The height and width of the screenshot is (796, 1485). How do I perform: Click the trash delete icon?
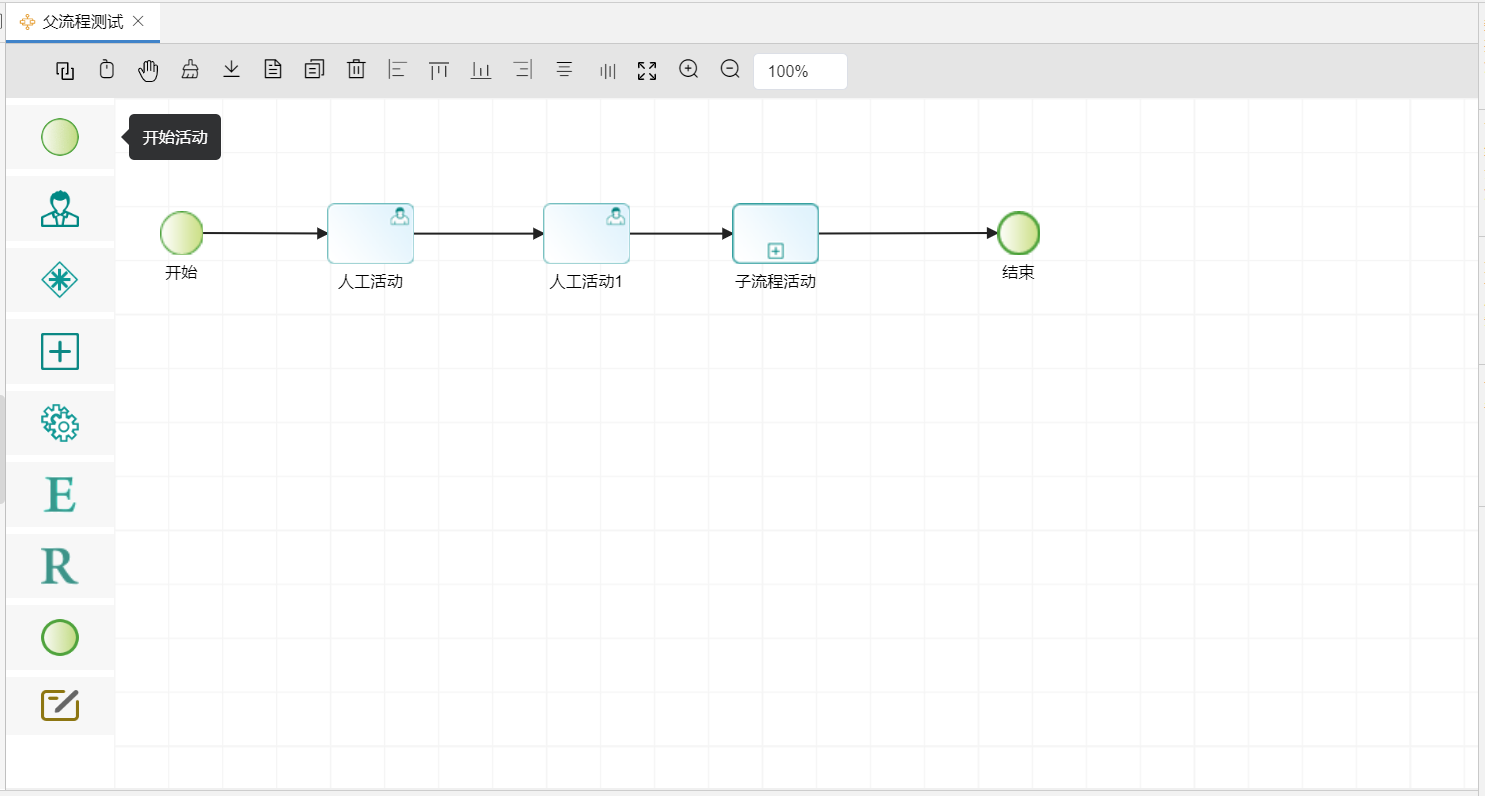pos(356,70)
